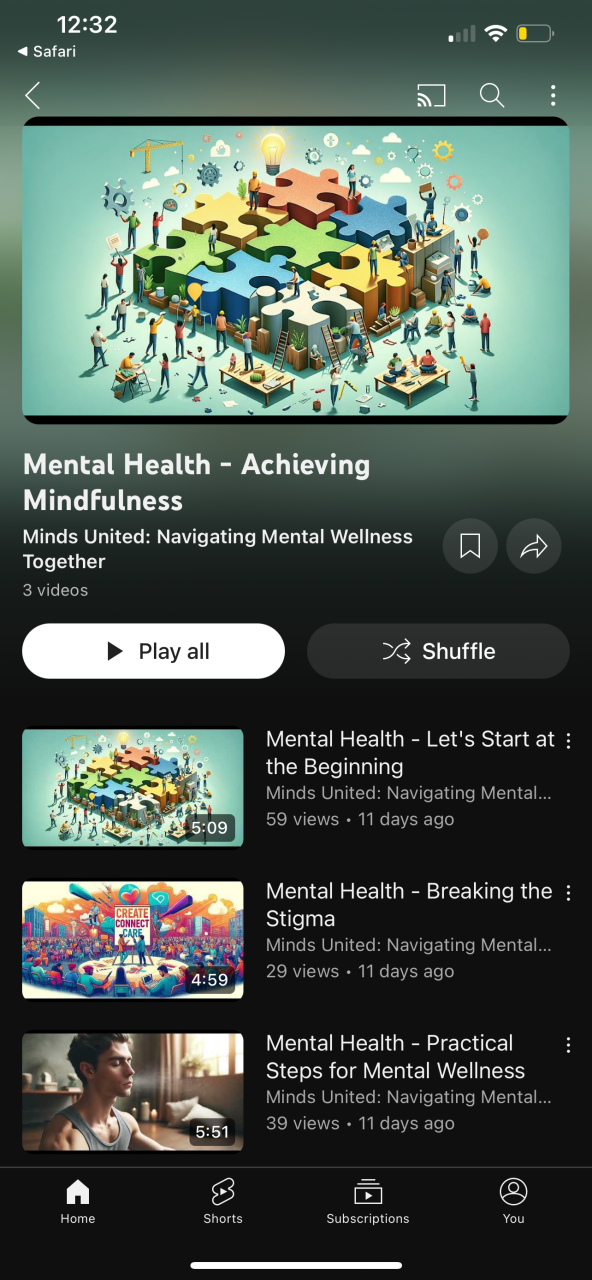Open the You profile tab
The height and width of the screenshot is (1280, 592).
pos(514,1201)
